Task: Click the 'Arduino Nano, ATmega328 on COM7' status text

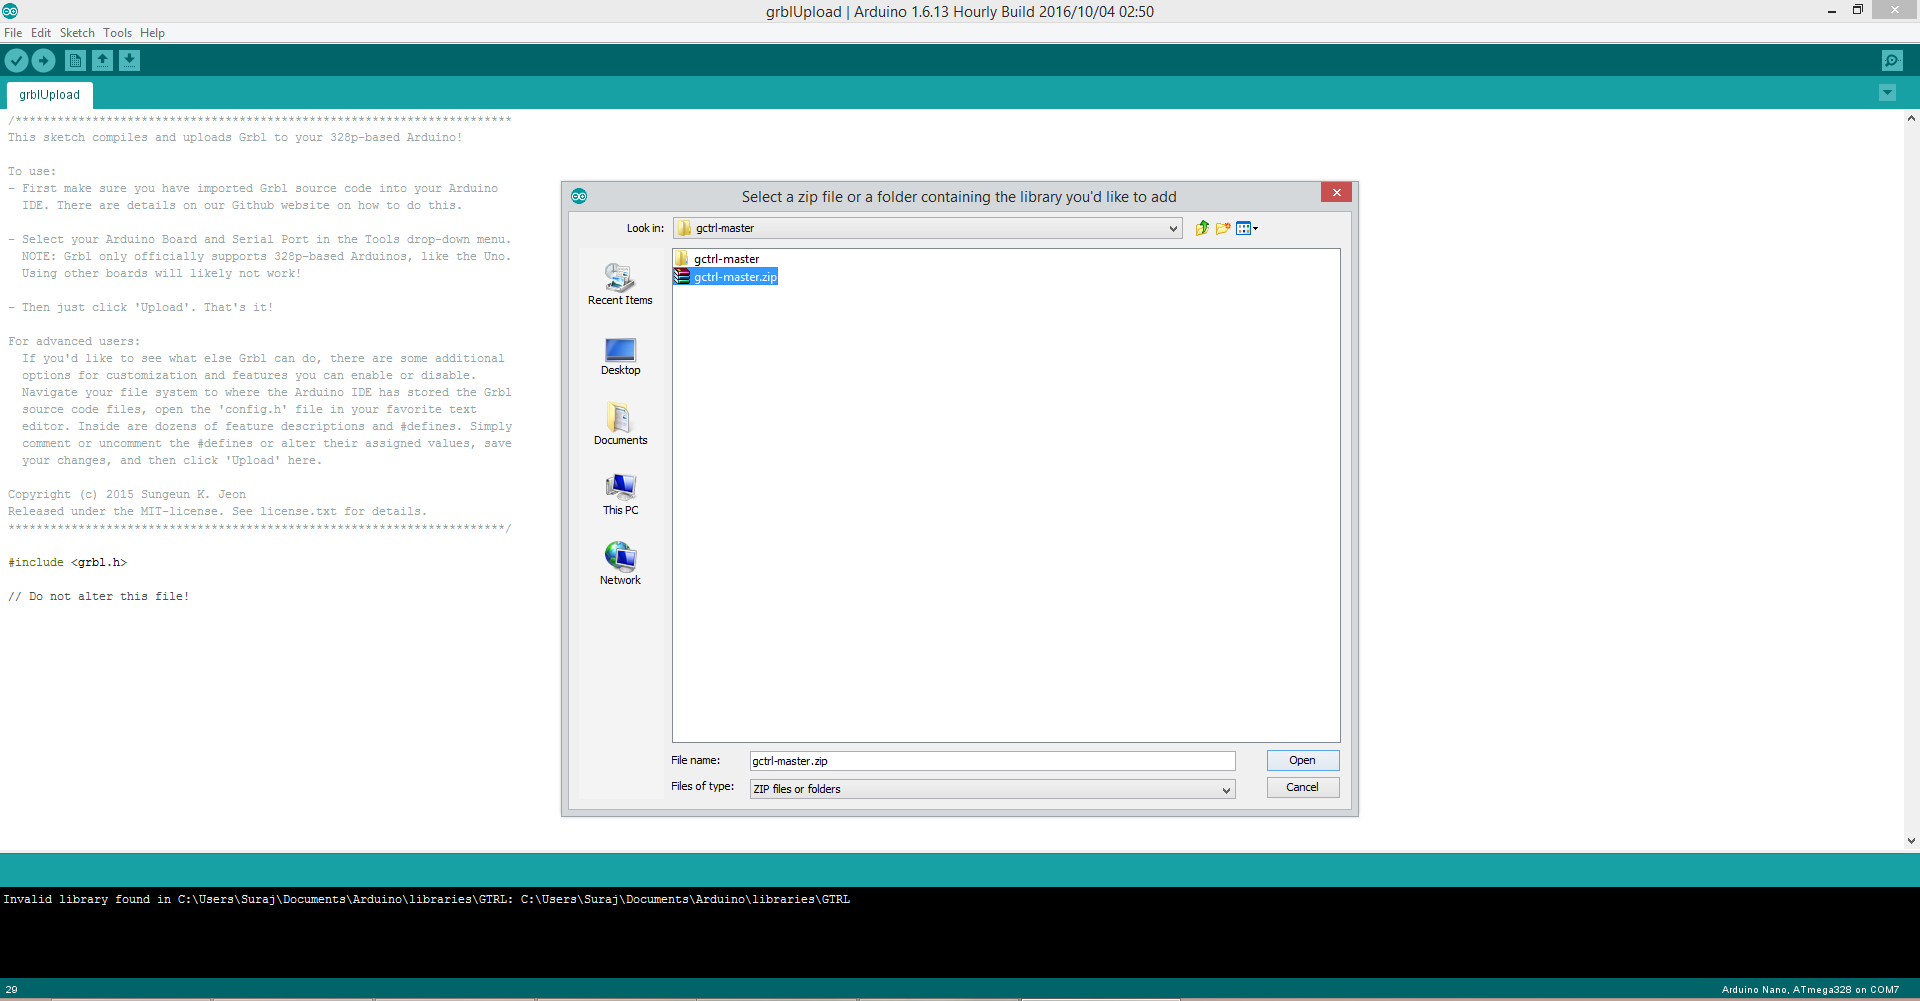Action: 1810,990
